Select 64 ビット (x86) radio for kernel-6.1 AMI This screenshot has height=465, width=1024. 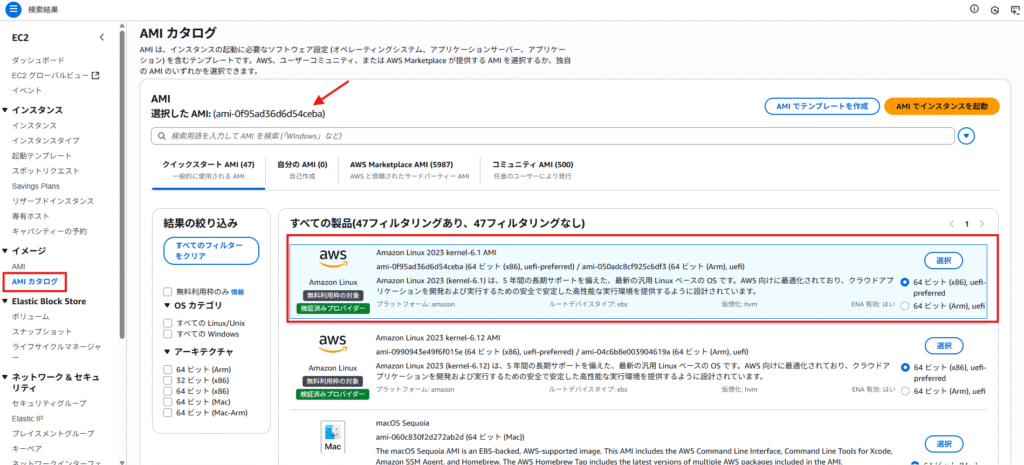(904, 283)
